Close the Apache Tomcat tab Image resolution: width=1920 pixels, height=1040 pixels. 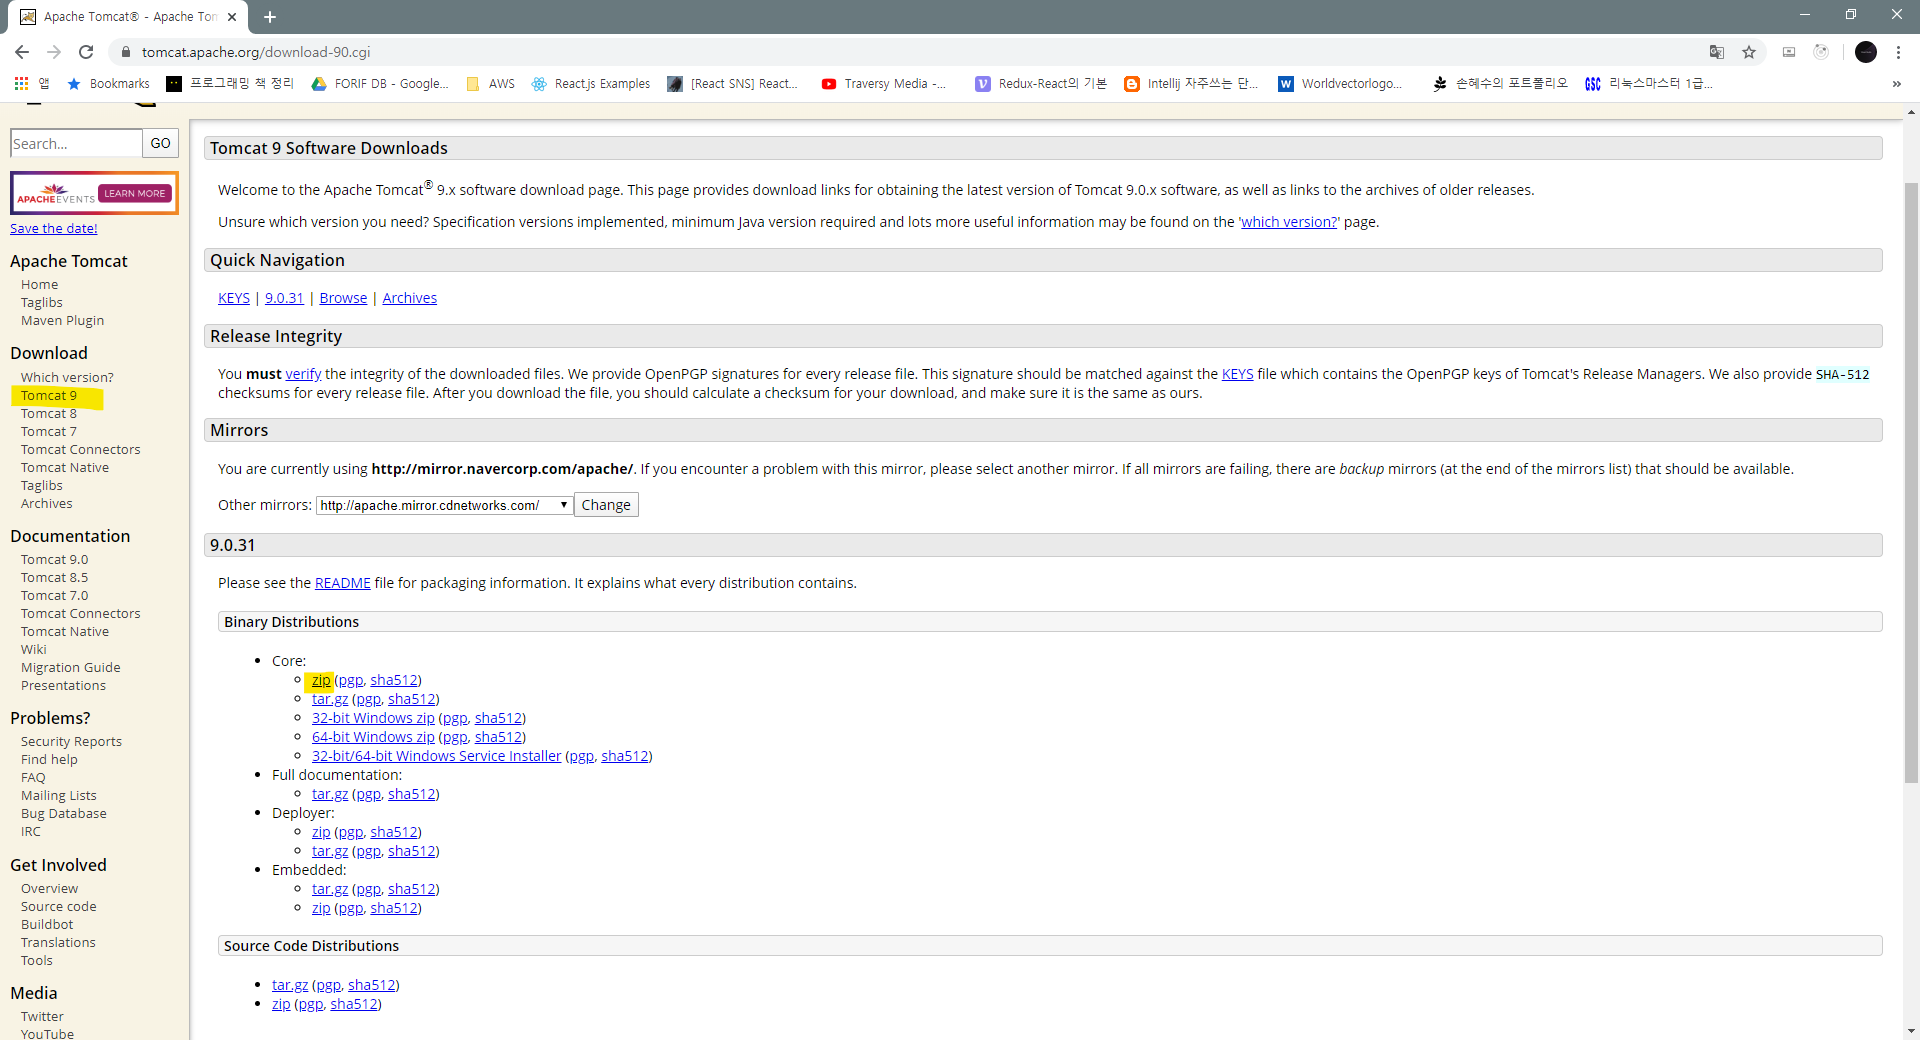coord(232,17)
